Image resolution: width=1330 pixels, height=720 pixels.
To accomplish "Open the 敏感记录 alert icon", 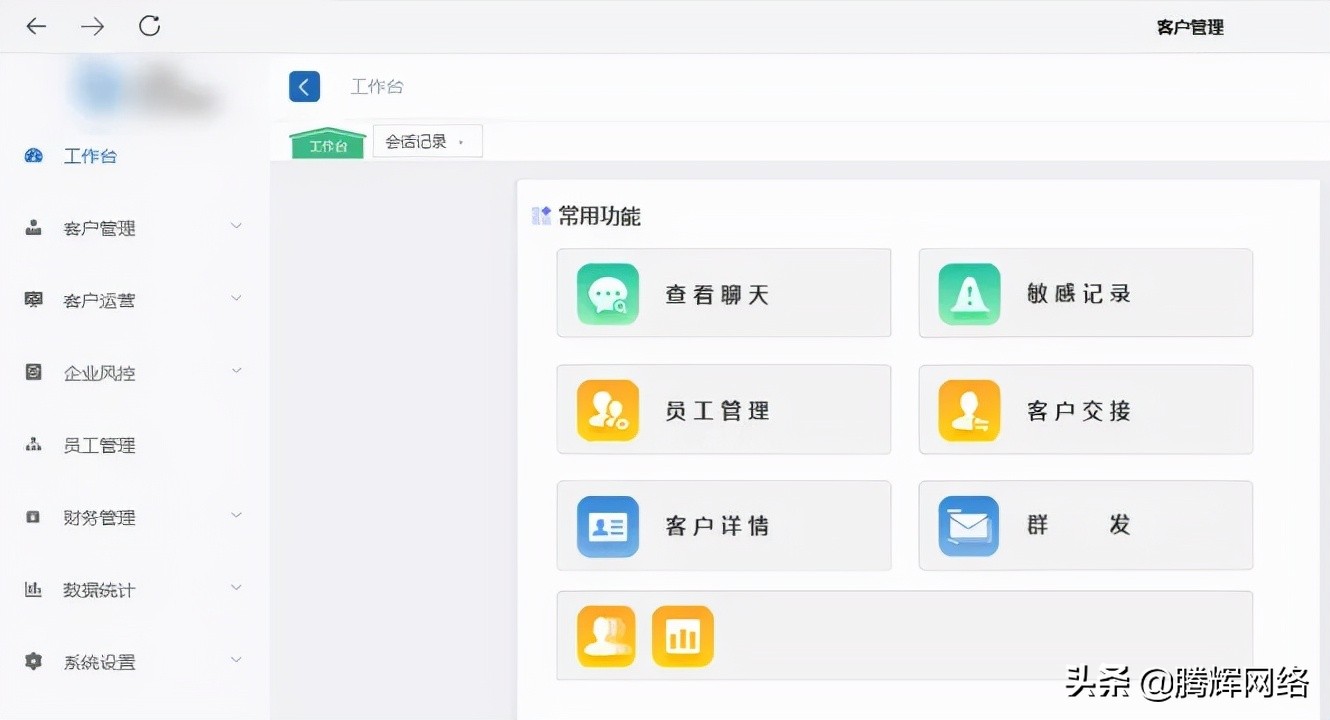I will tap(969, 292).
